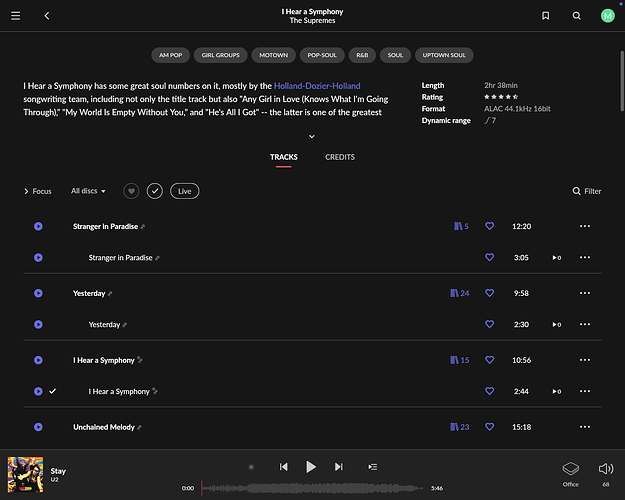Open the now playing track title Stay

[x=58, y=471]
